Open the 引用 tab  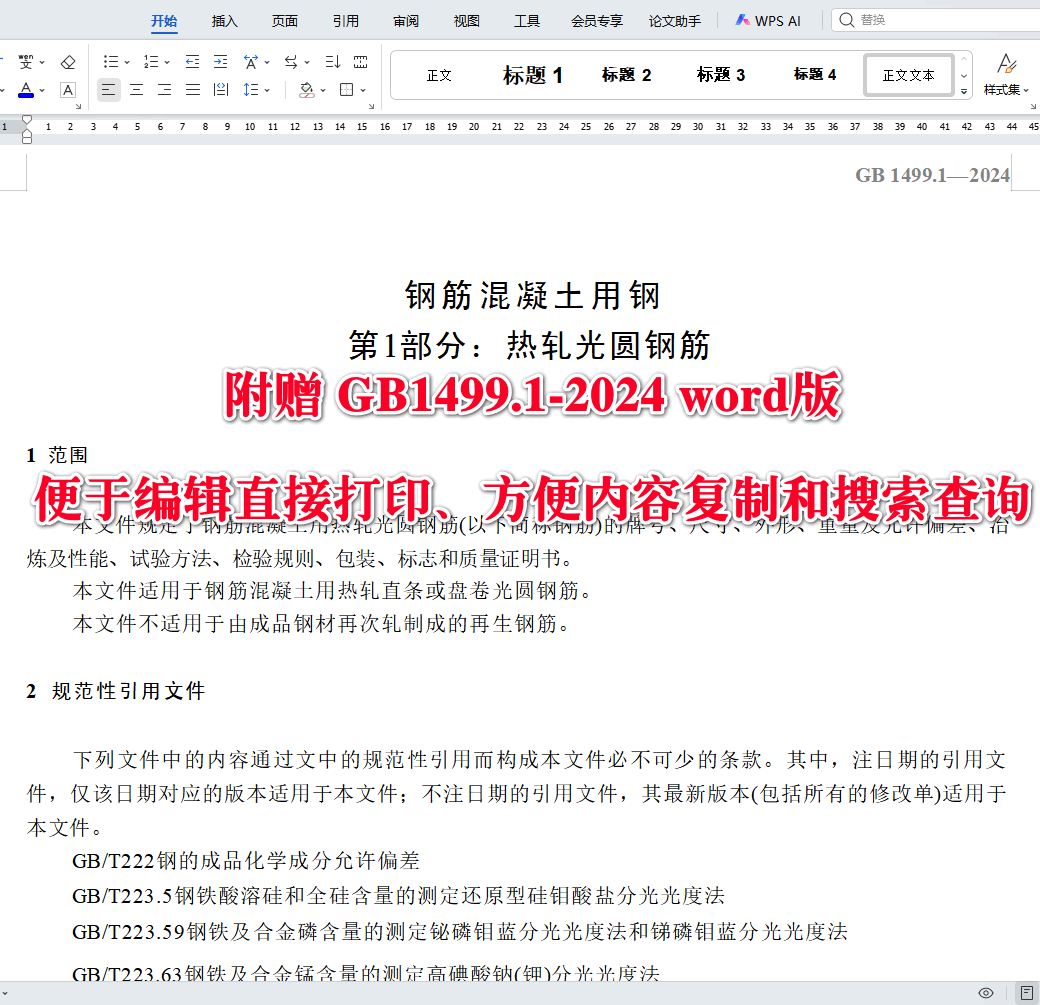pos(346,21)
